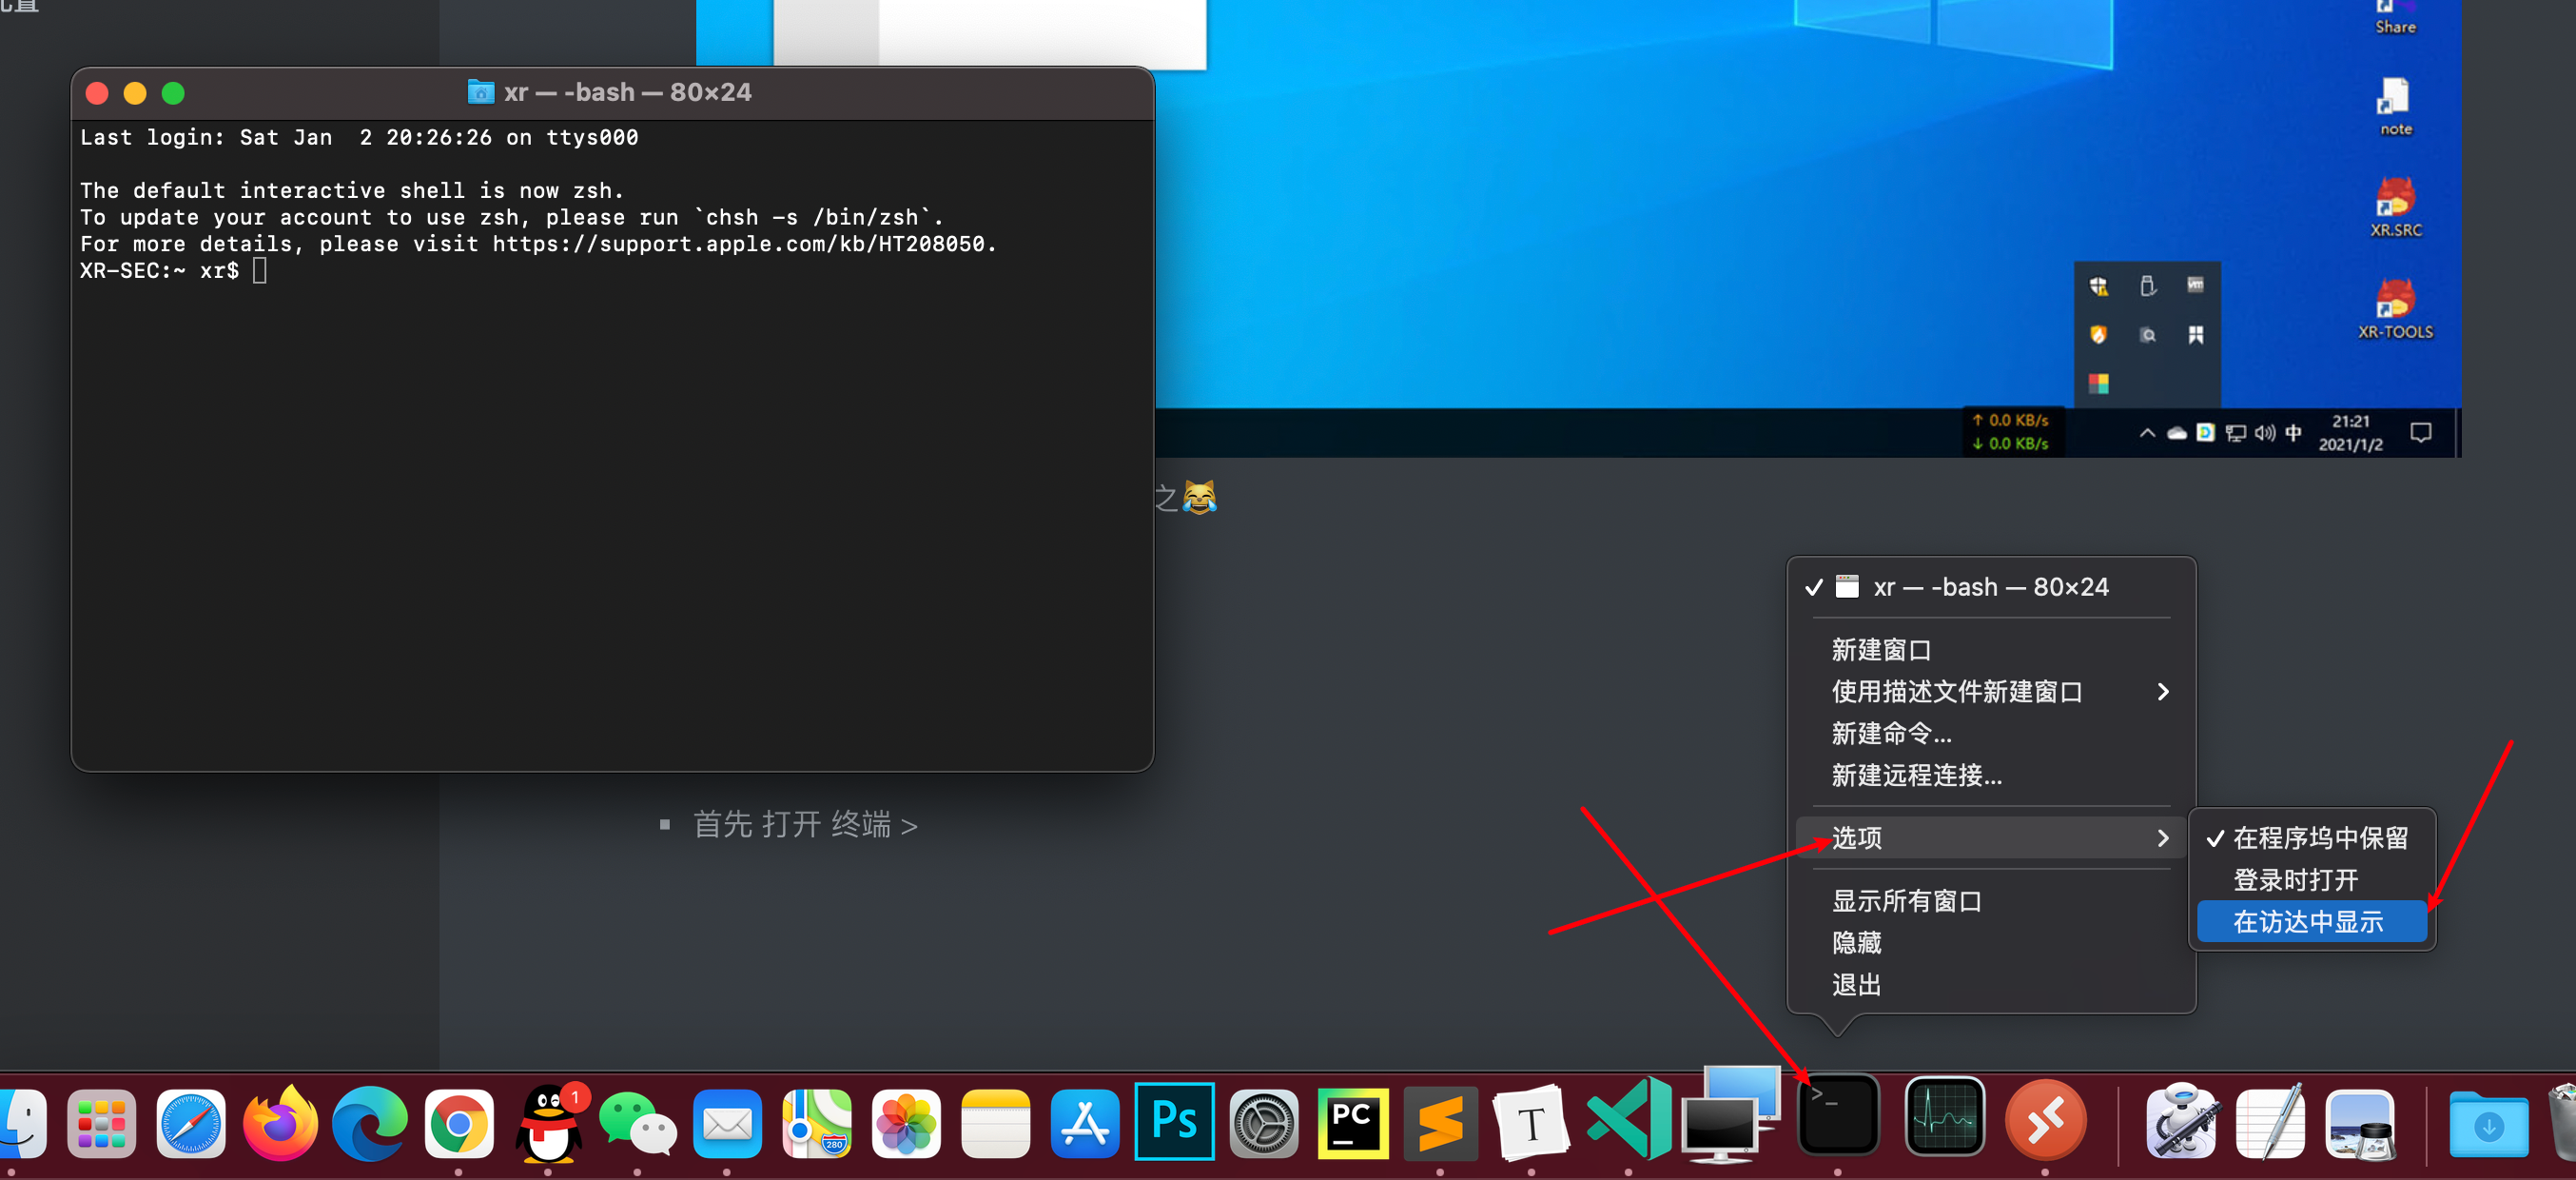Select 新建命令... menu entry
This screenshot has height=1180, width=2576.
point(1990,734)
